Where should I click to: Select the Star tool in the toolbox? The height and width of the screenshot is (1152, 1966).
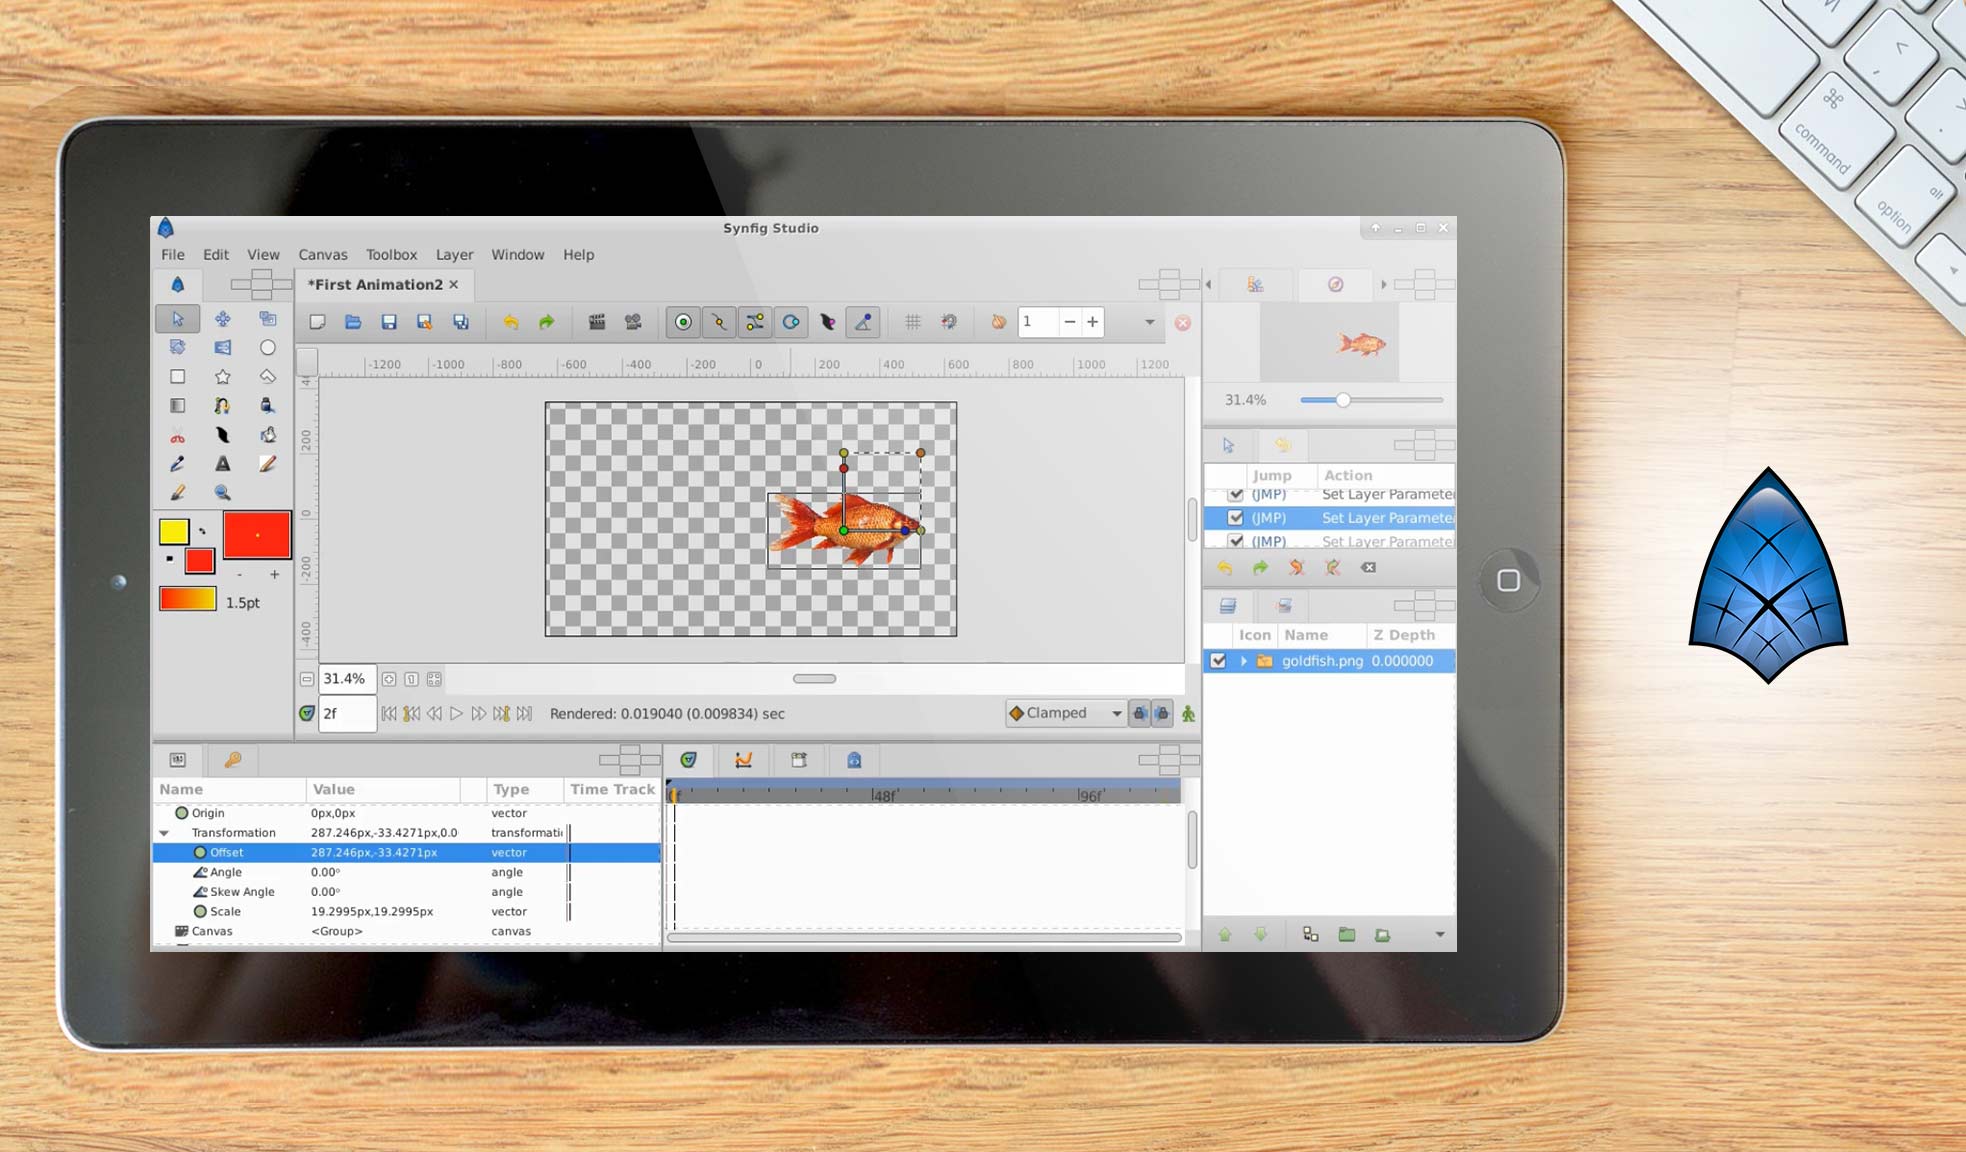coord(223,378)
